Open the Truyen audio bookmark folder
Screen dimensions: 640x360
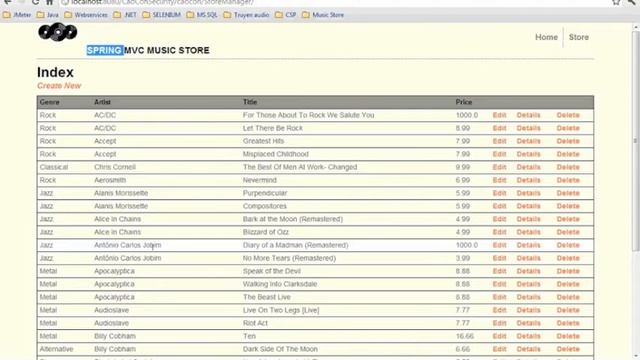247,15
